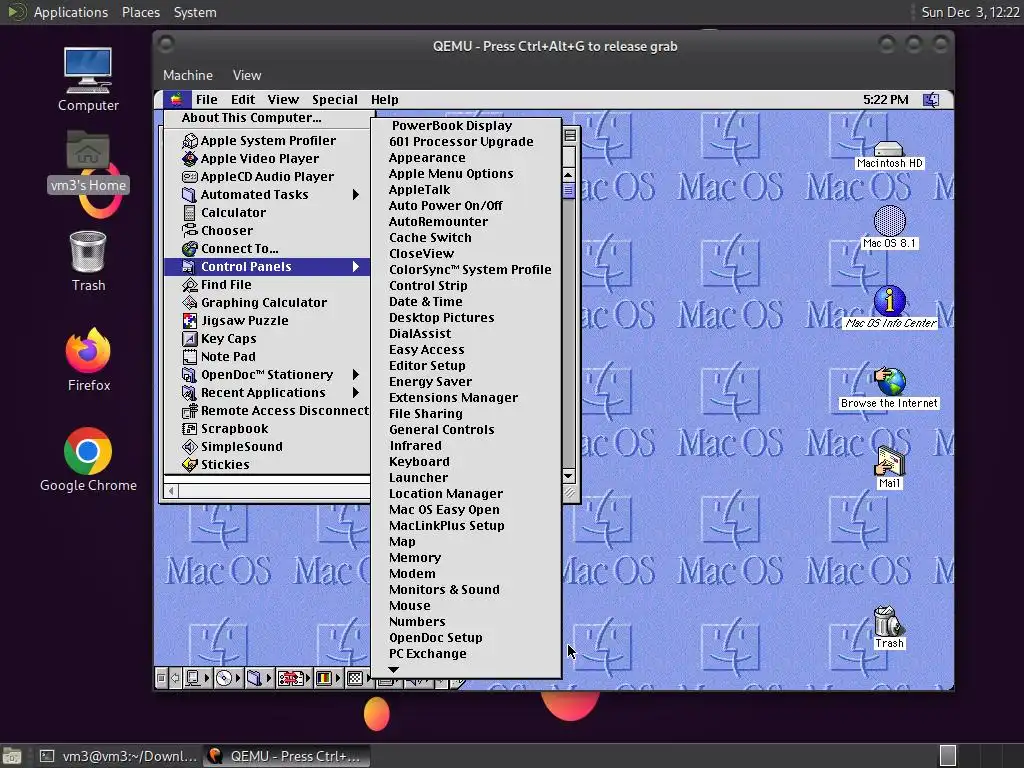The width and height of the screenshot is (1024, 768).
Task: Select Mac OS Trash icon
Action: pyautogui.click(x=889, y=628)
